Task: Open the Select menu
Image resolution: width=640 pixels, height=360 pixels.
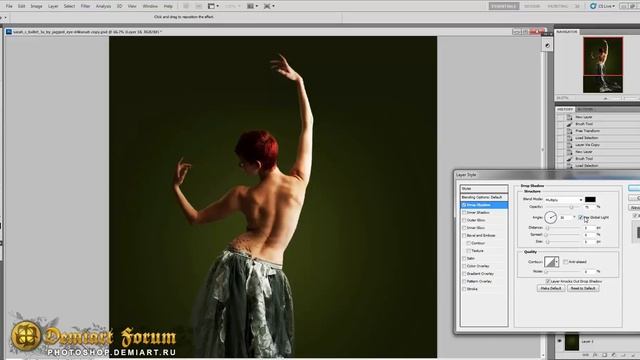Action: pyautogui.click(x=69, y=6)
